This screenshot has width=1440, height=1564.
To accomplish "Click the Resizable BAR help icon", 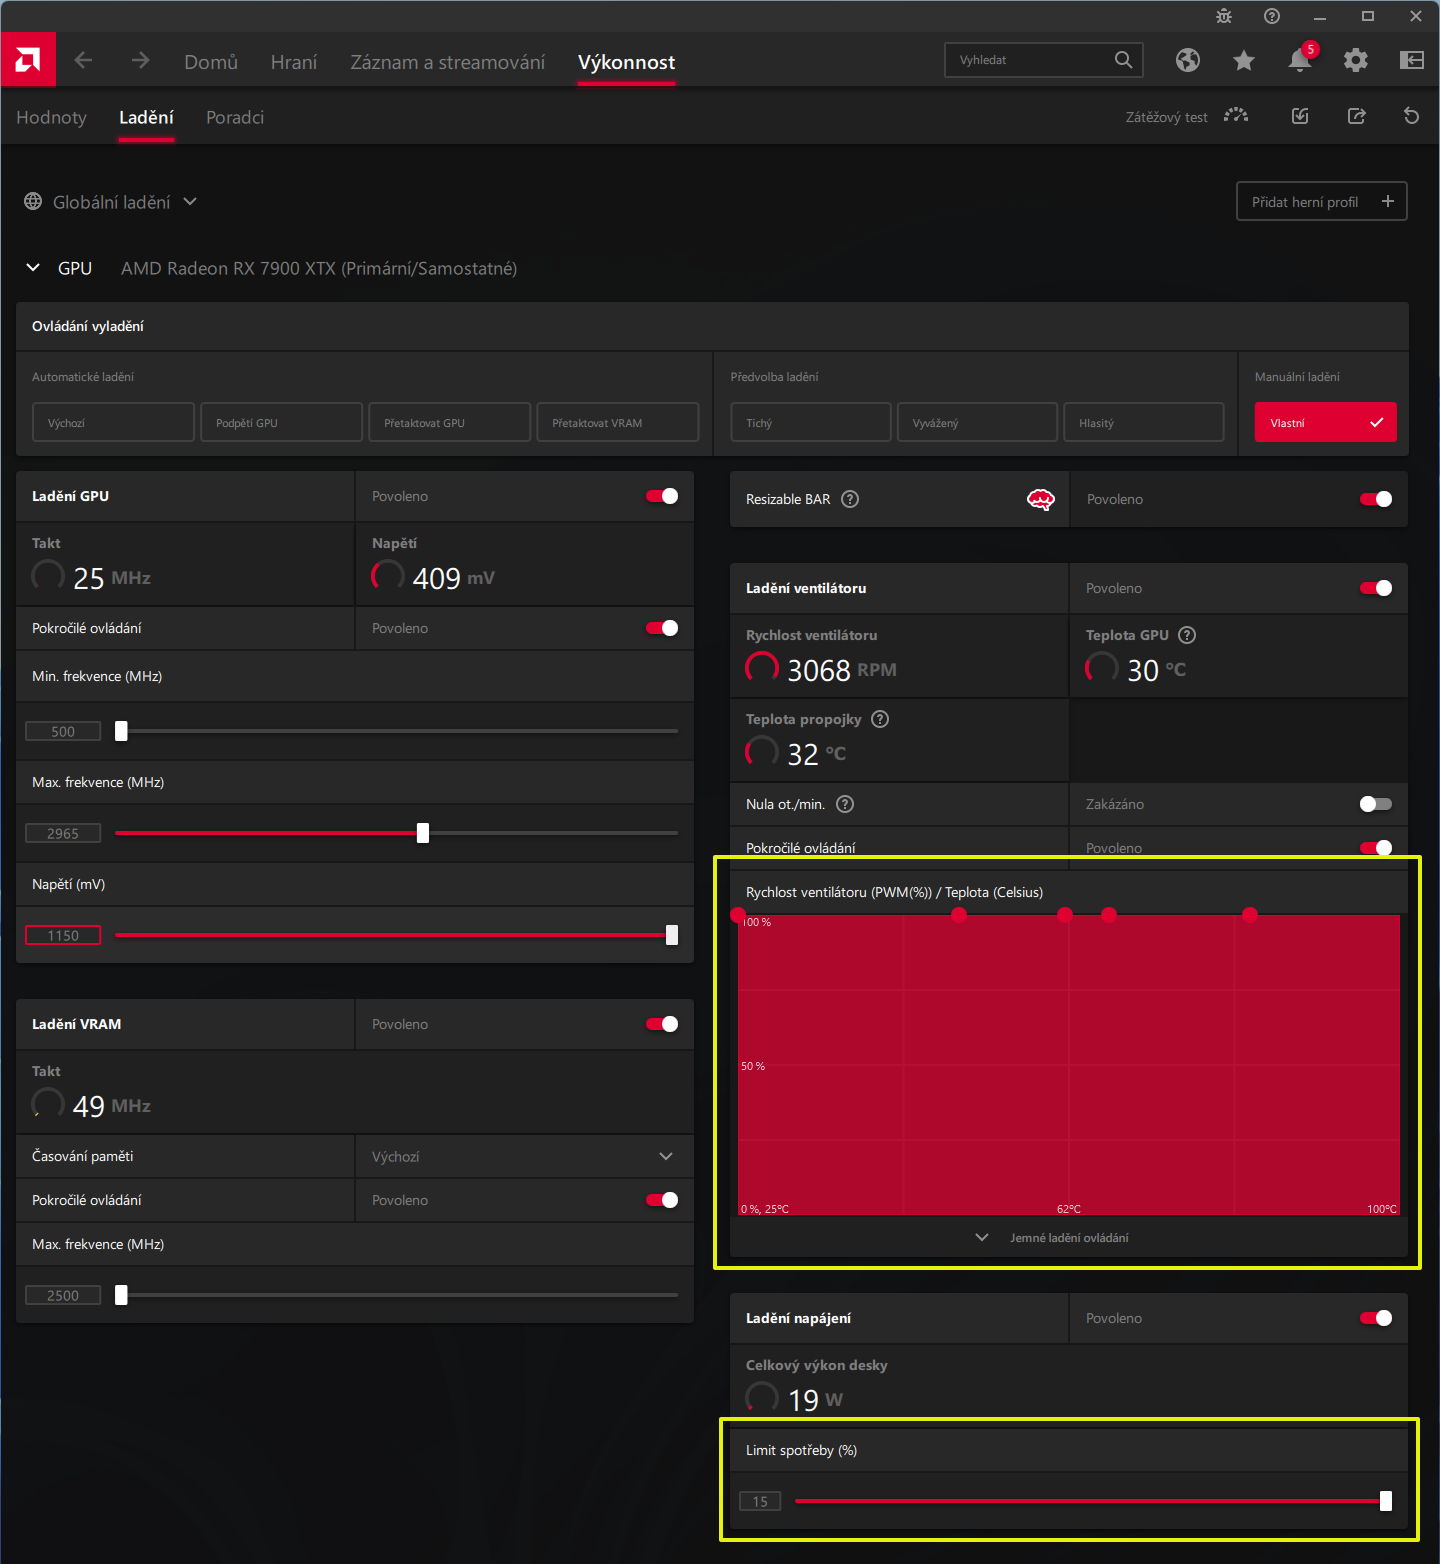I will coord(850,499).
